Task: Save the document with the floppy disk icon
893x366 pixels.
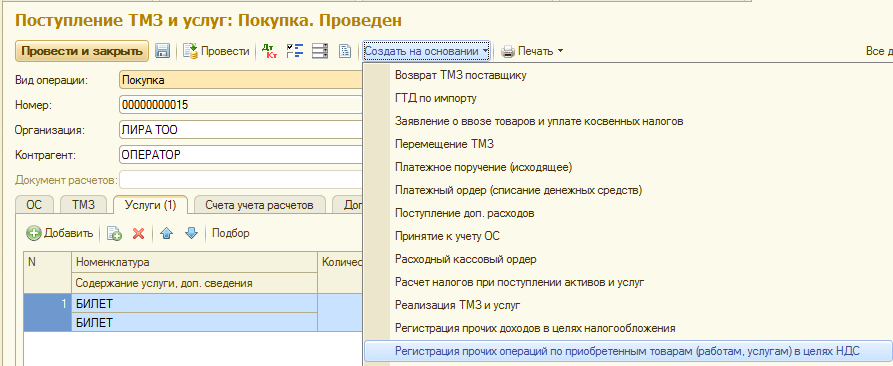Action: pos(163,51)
